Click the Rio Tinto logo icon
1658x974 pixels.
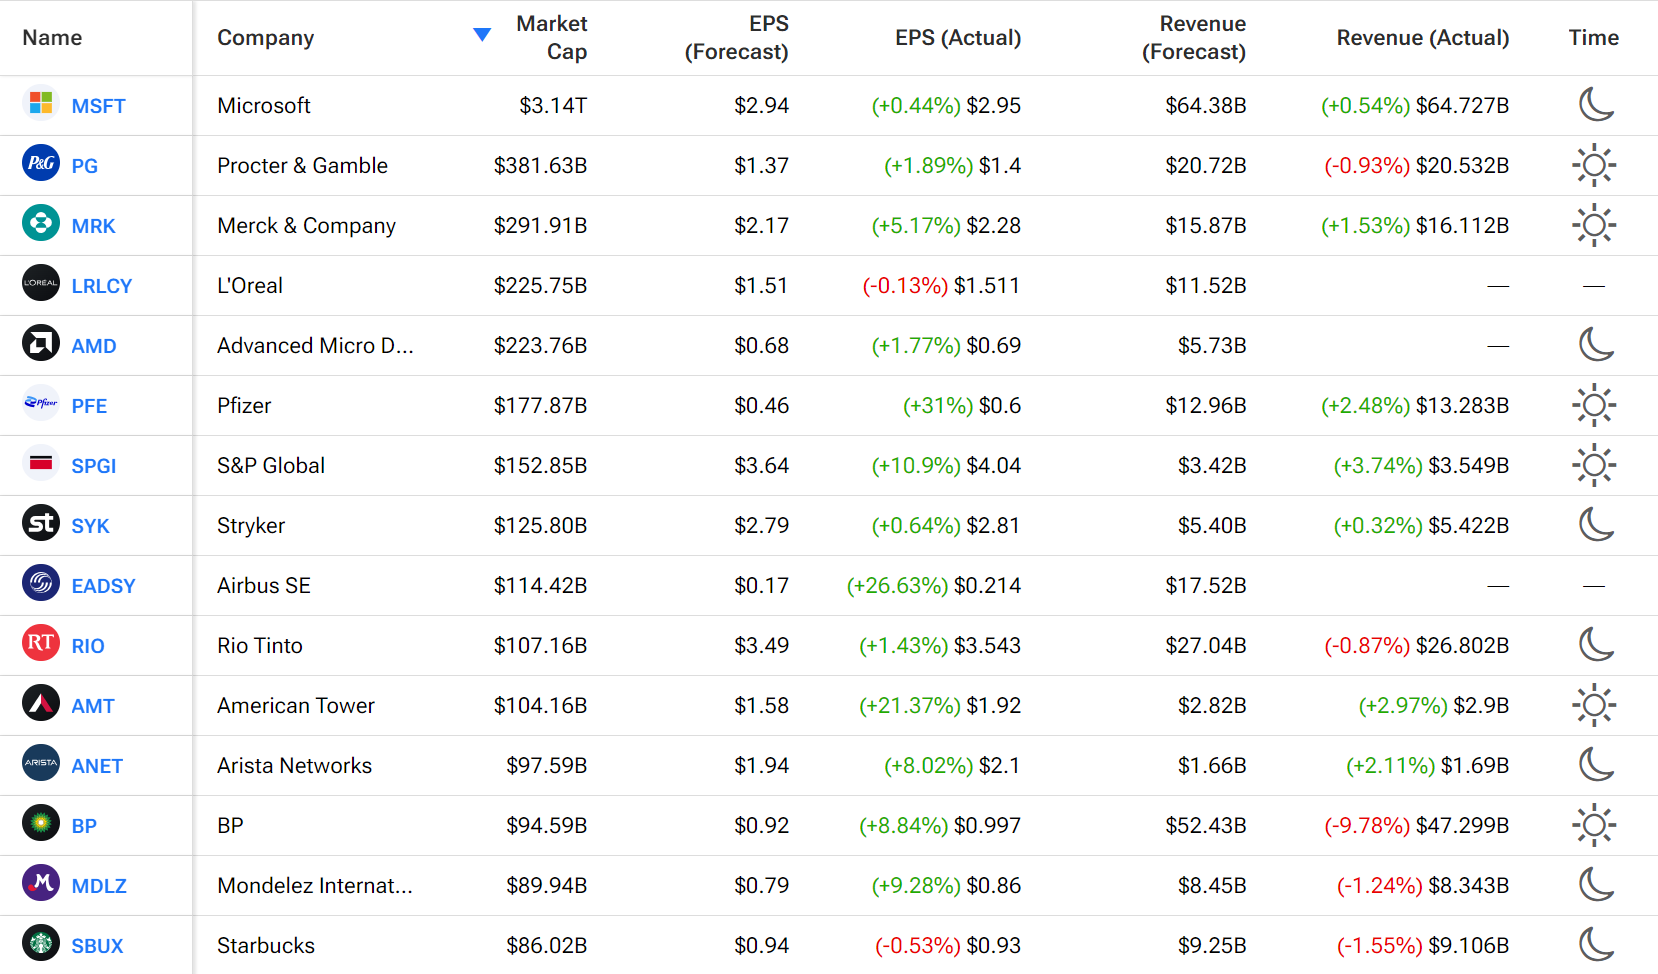point(41,643)
